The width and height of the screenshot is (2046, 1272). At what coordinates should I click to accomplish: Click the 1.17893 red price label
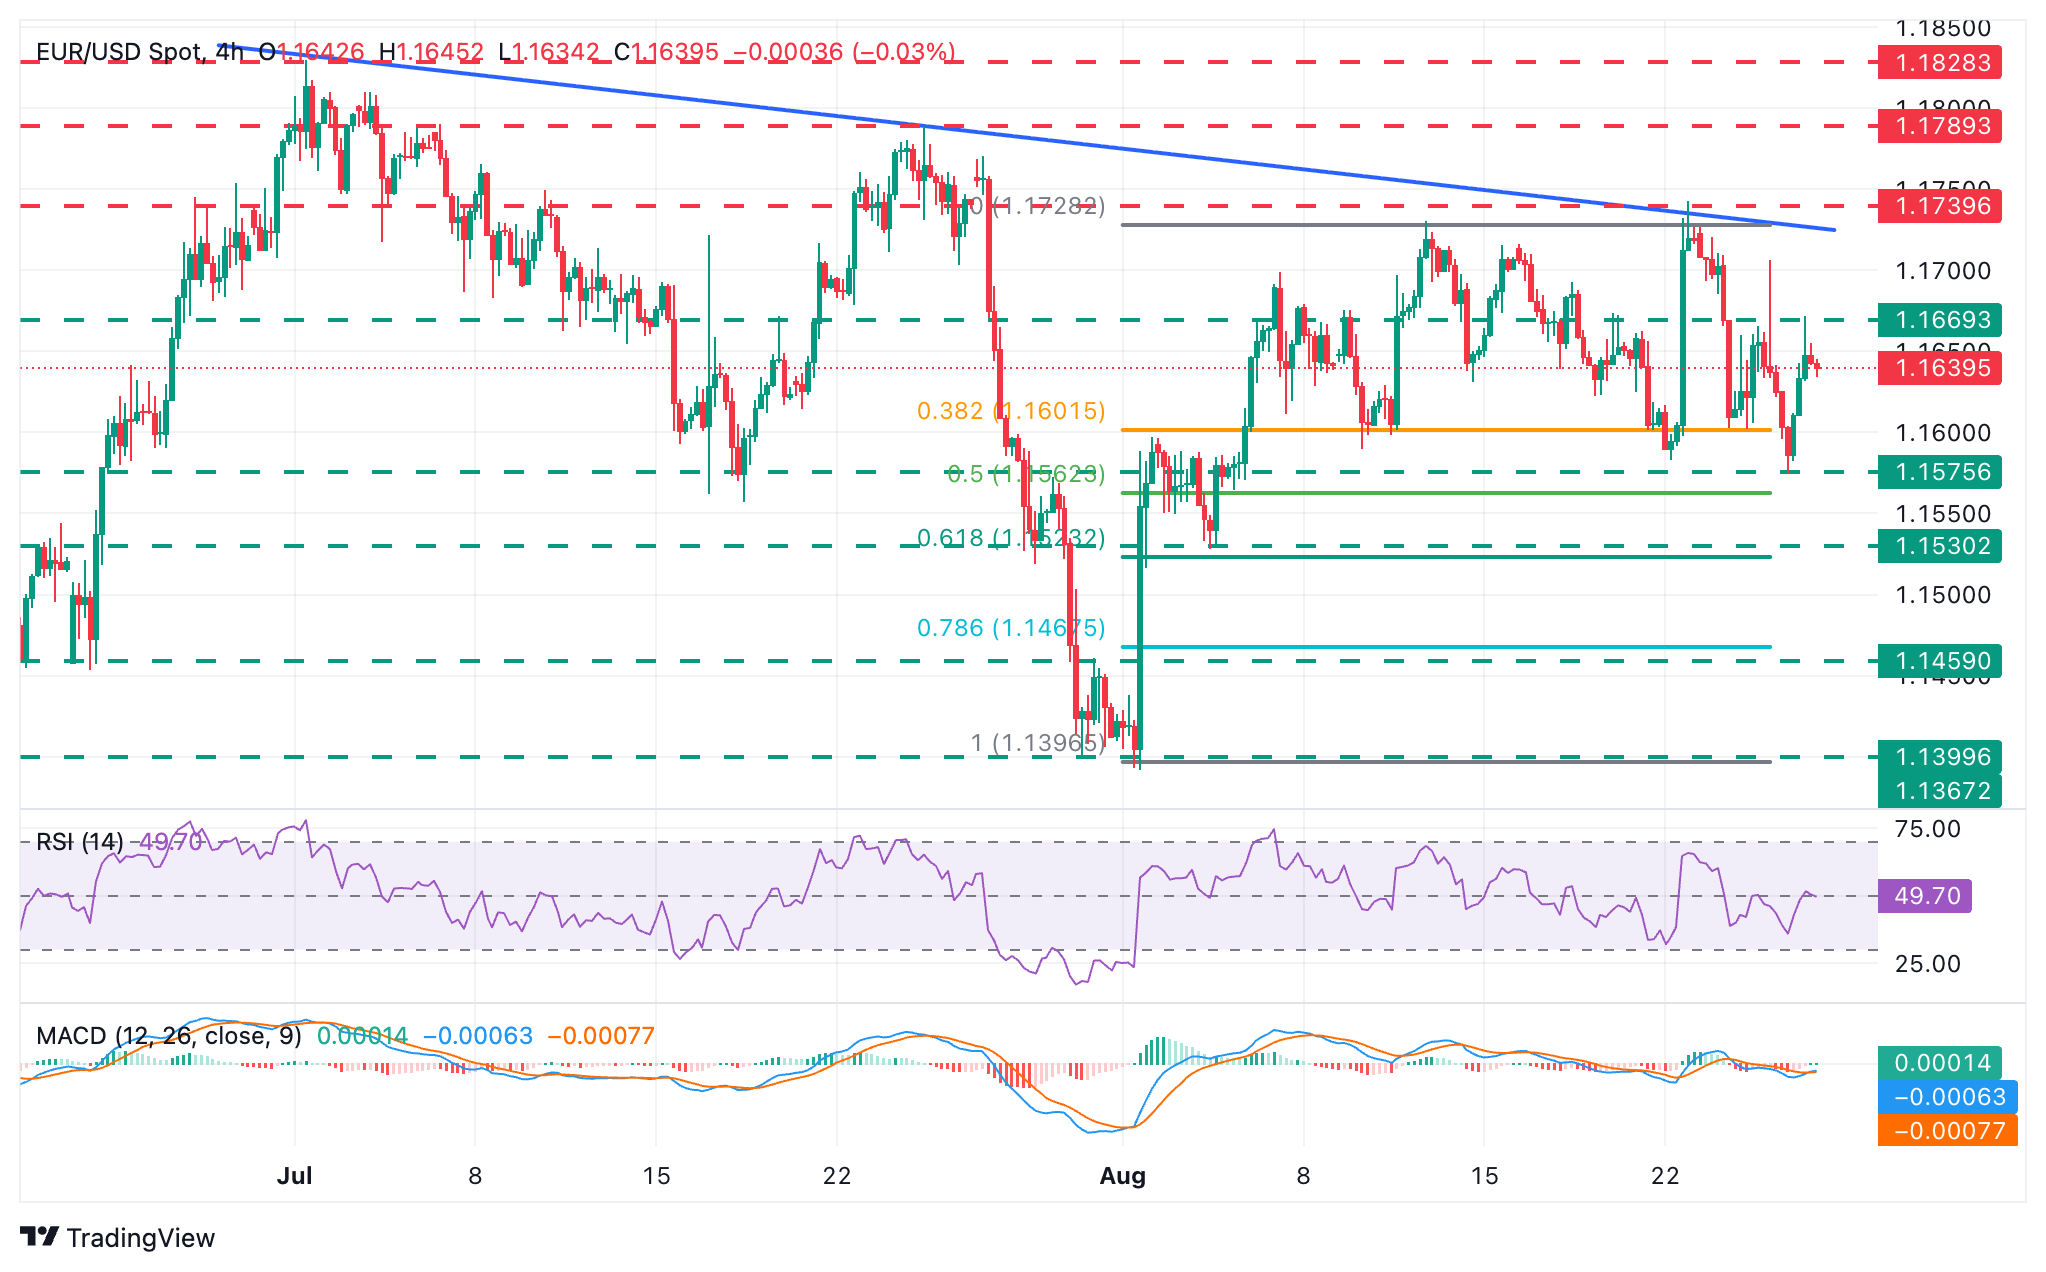(1940, 126)
